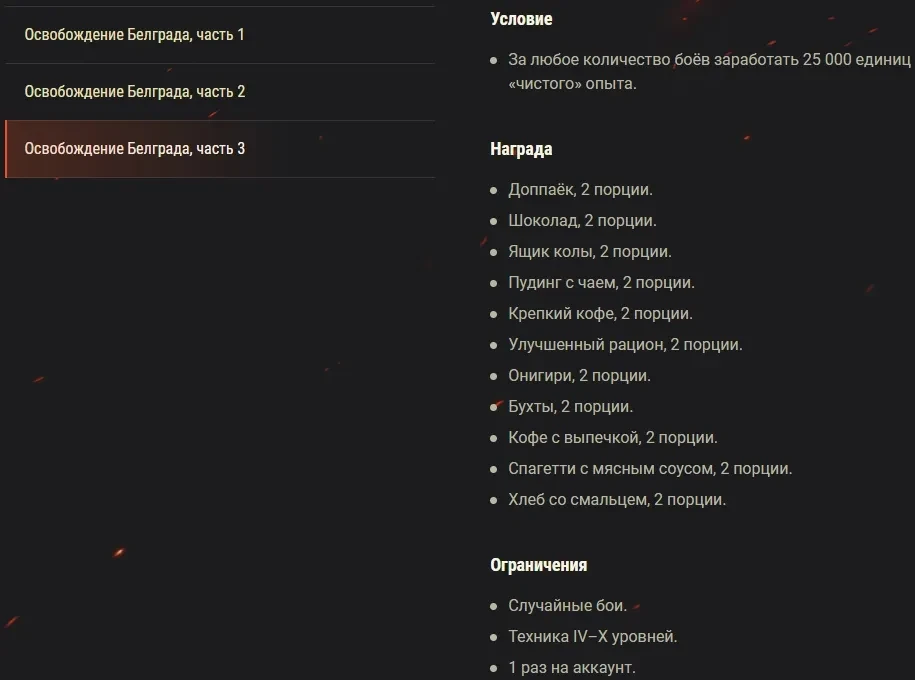Select the Бухты, 2 порции entry
This screenshot has height=680, width=915.
(570, 406)
